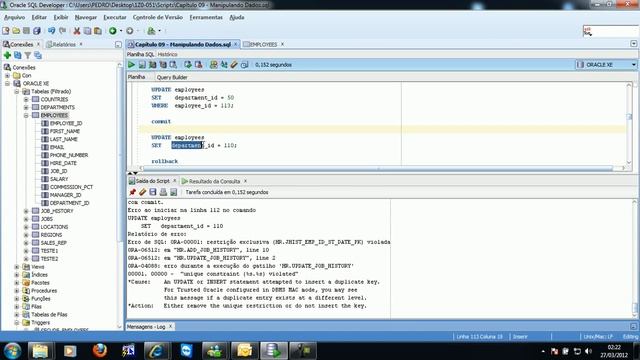This screenshot has height=360, width=640.
Task: Open the Ferramentas menu
Action: pos(206,18)
